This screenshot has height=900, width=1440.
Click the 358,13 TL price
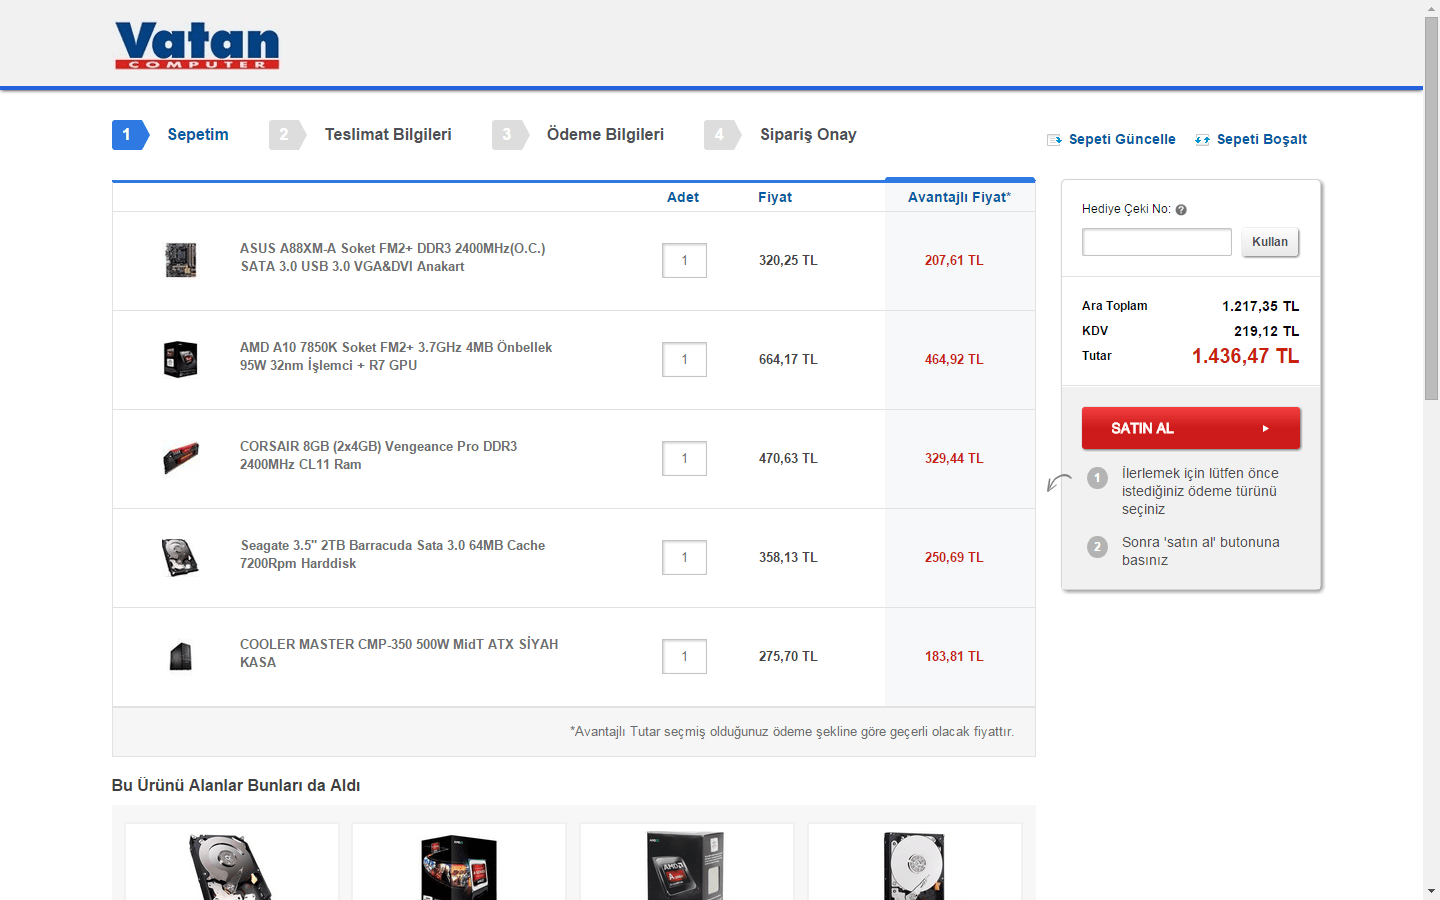[788, 558]
